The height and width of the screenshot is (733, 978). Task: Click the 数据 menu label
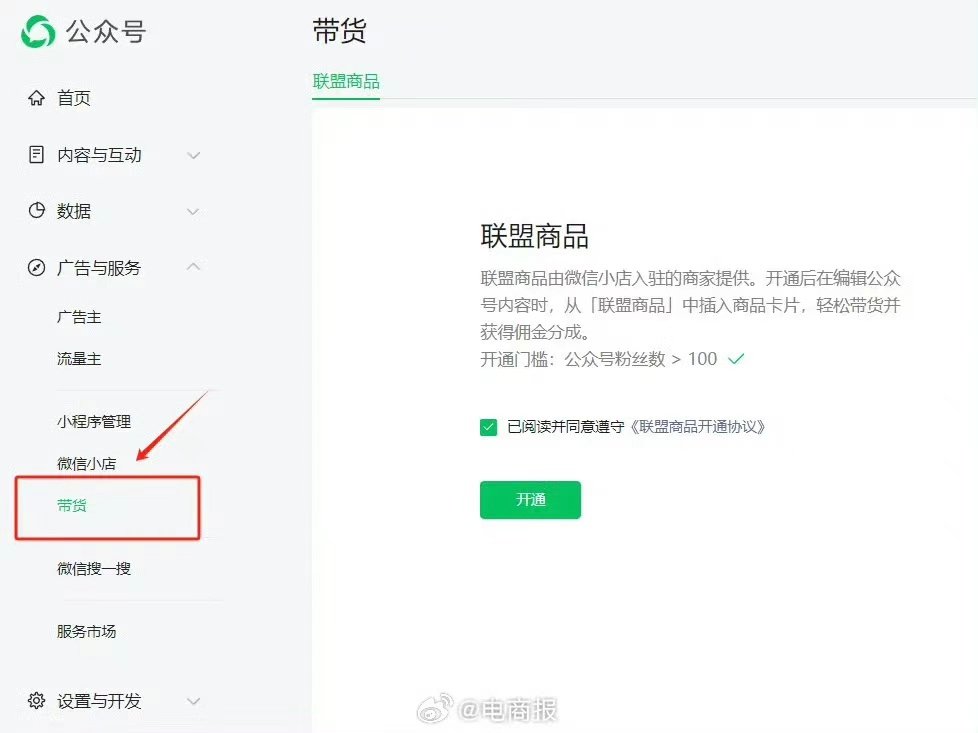[x=74, y=211]
